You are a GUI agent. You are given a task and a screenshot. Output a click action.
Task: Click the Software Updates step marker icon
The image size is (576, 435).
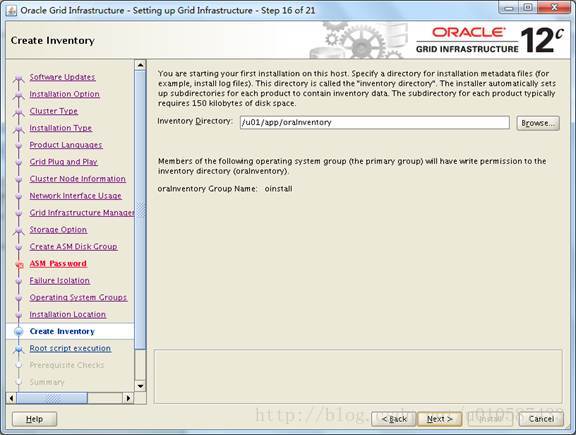(18, 78)
